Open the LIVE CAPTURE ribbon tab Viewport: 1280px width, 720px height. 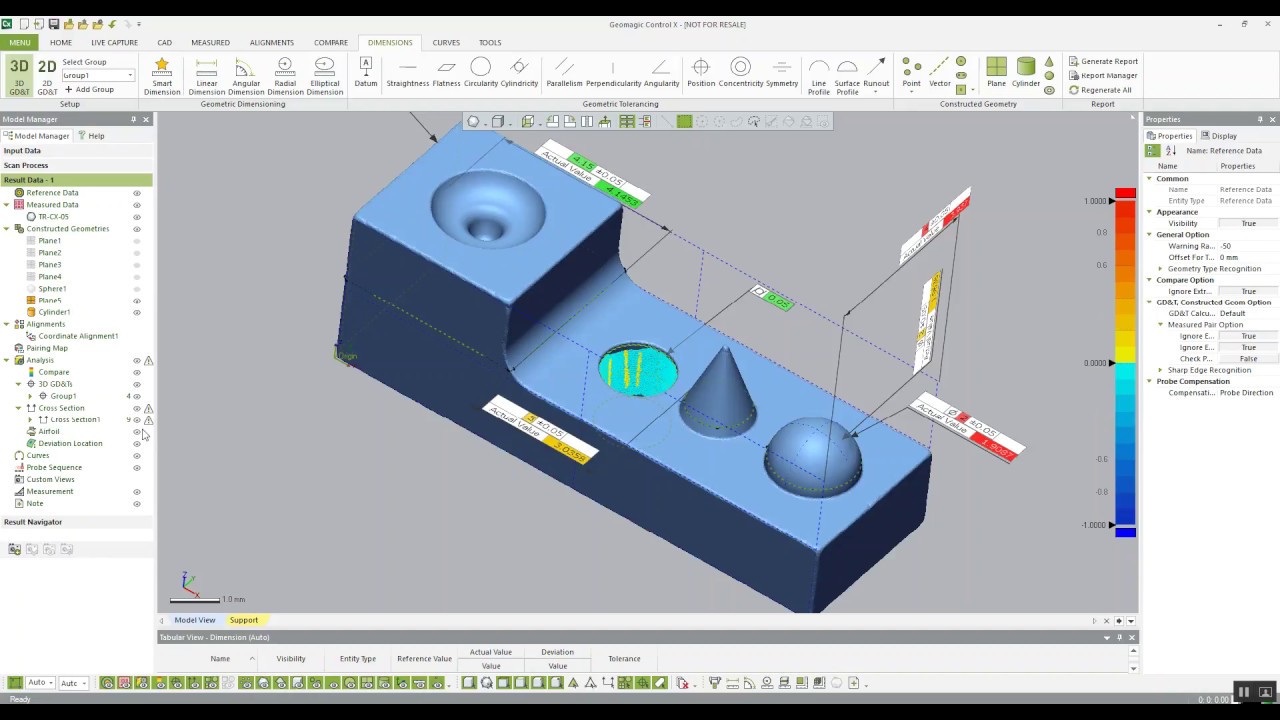click(114, 42)
